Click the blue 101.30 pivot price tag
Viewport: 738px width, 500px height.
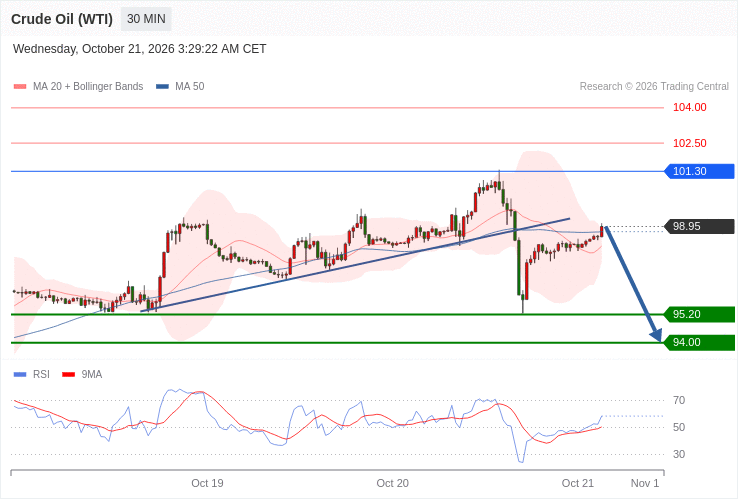pos(699,171)
